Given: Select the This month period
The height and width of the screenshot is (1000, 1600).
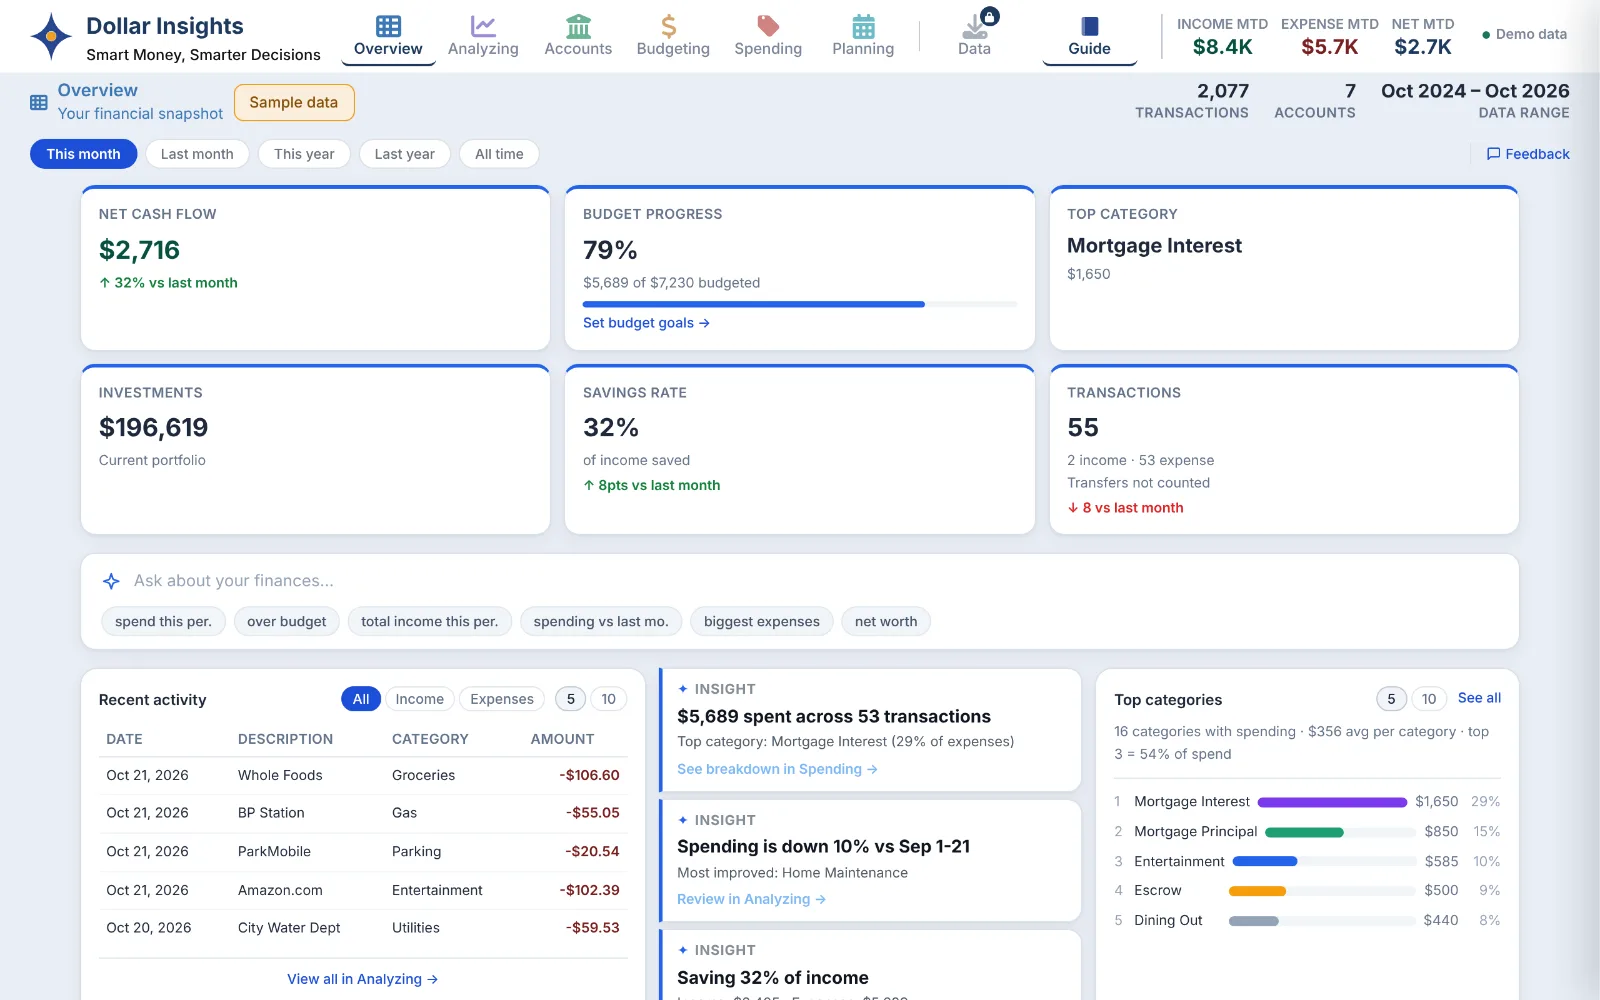Looking at the screenshot, I should [x=83, y=154].
